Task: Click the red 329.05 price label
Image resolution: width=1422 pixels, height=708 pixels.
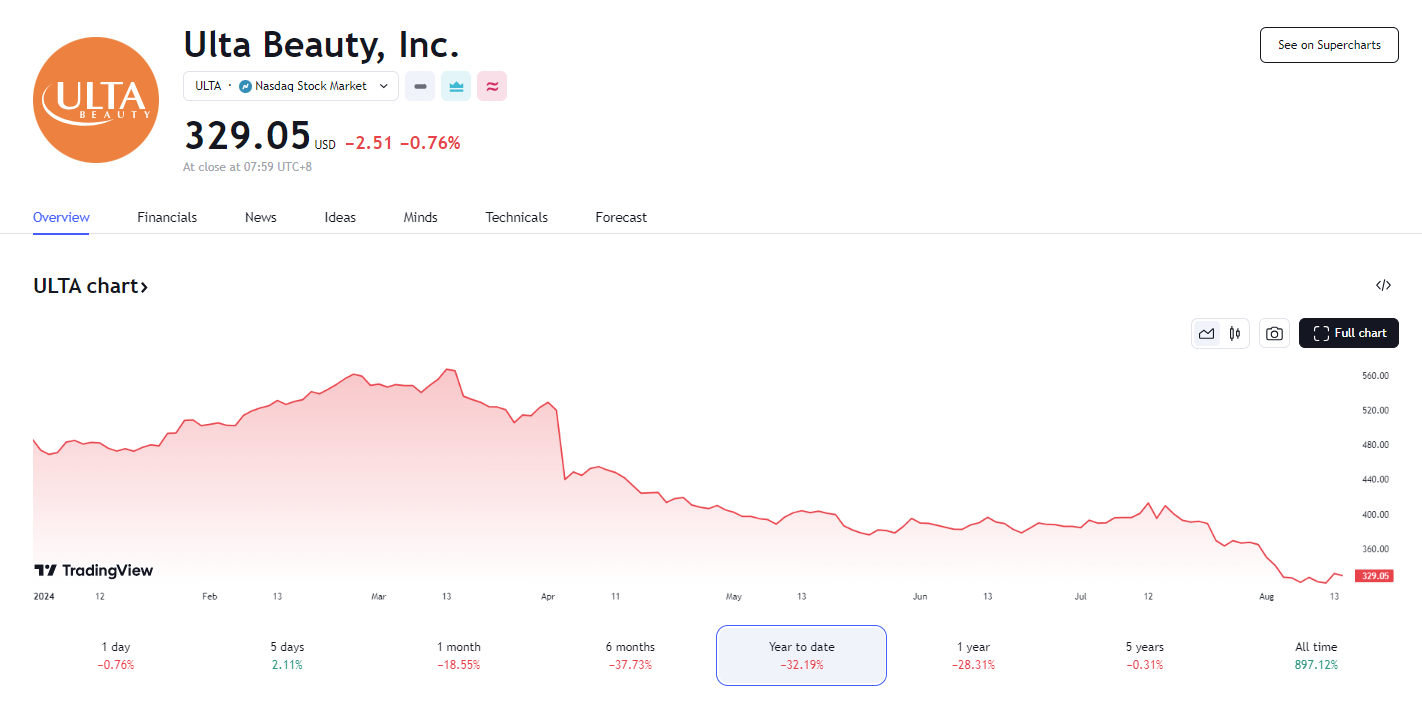Action: 1376,576
